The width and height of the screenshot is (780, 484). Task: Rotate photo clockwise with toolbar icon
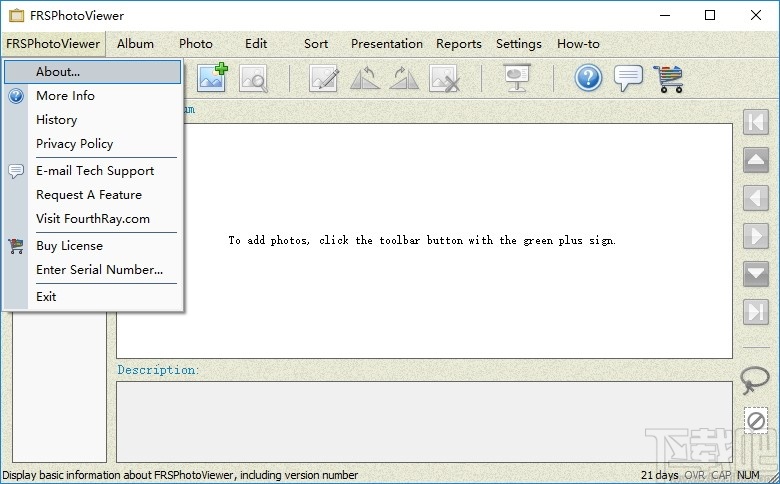tap(404, 79)
